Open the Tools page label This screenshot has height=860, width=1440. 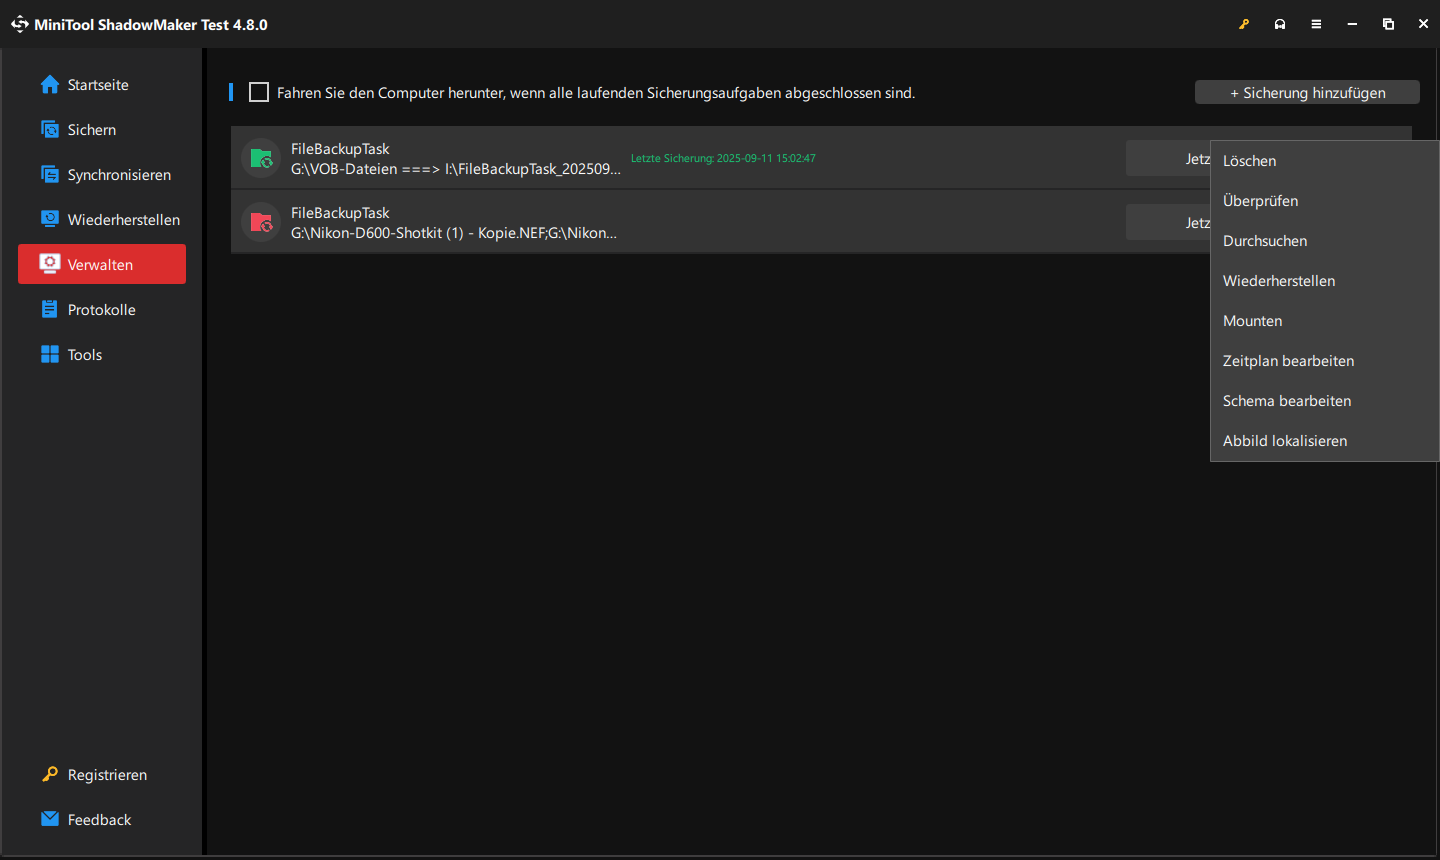85,355
